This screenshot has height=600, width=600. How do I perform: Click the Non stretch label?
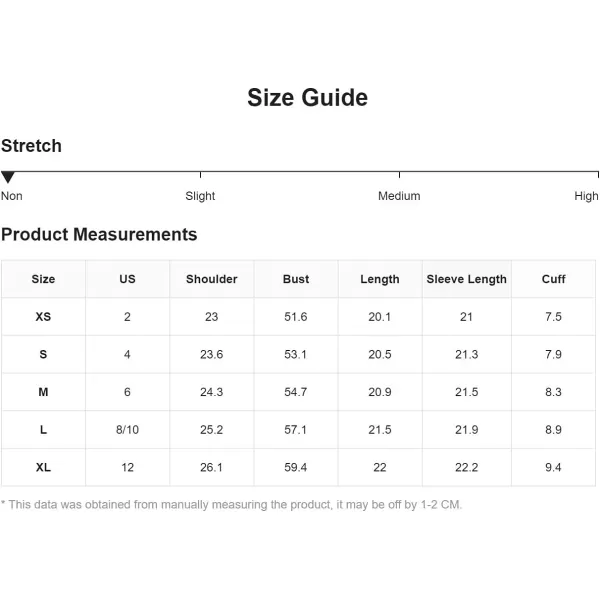point(11,196)
